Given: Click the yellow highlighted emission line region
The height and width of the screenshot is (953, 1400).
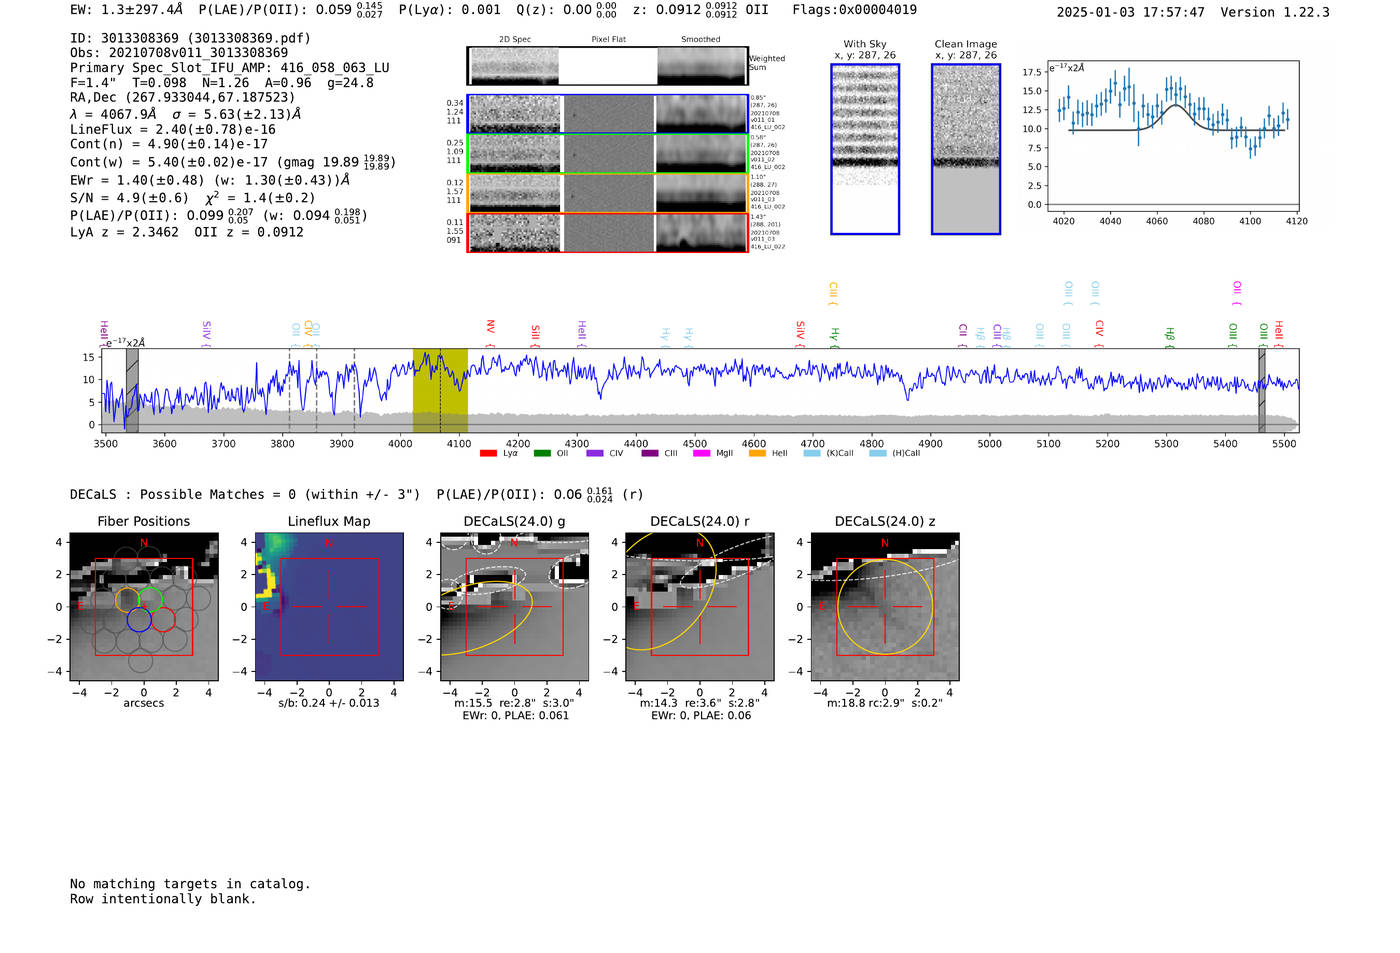Looking at the screenshot, I should click(x=440, y=391).
